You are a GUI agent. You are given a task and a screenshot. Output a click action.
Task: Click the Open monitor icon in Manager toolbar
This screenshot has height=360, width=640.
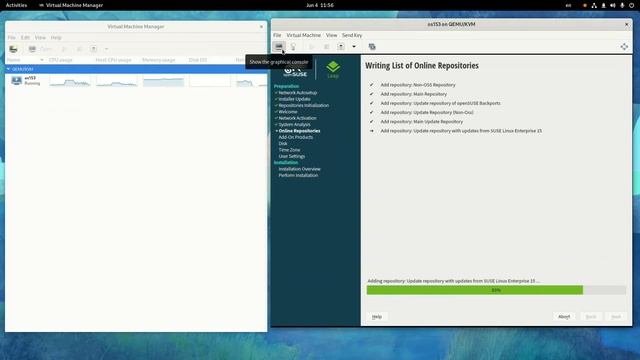pyautogui.click(x=32, y=49)
